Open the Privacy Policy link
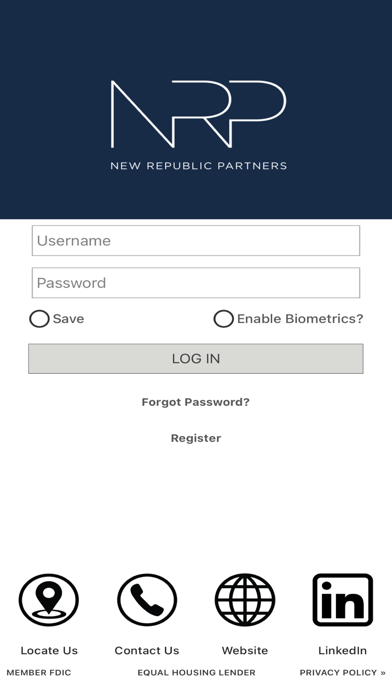The width and height of the screenshot is (392, 696). click(343, 672)
